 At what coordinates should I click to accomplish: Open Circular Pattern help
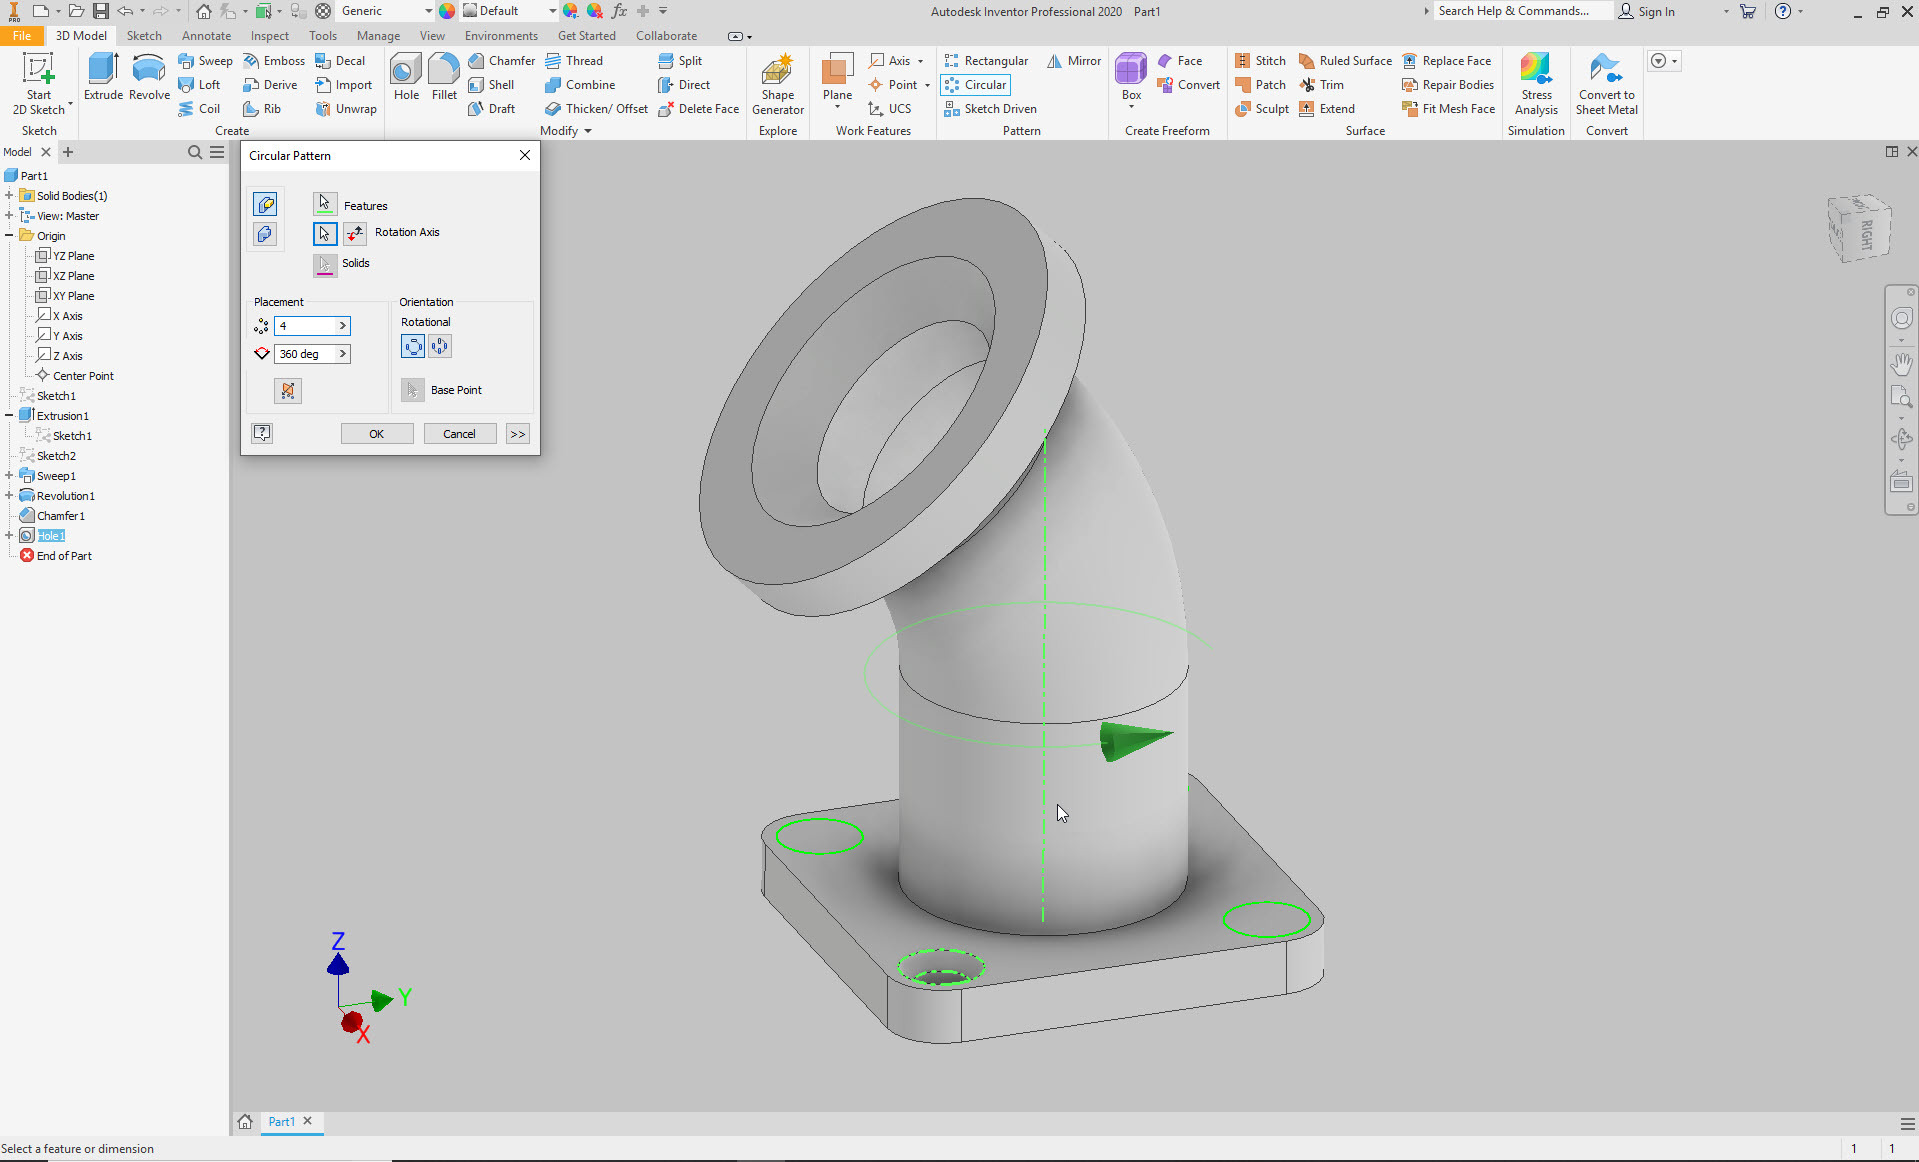[x=262, y=433]
